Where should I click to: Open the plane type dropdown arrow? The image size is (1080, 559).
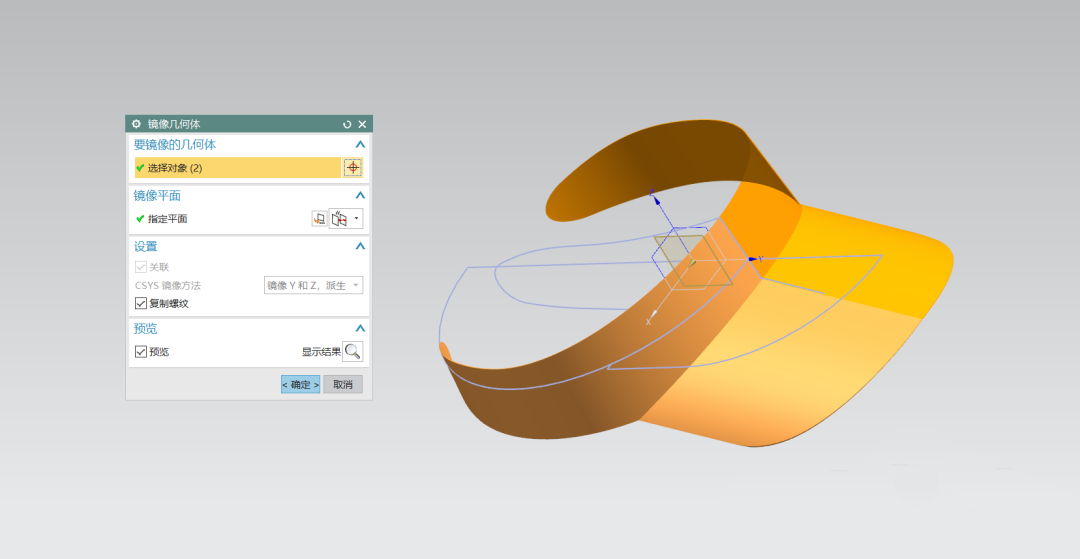coord(356,219)
